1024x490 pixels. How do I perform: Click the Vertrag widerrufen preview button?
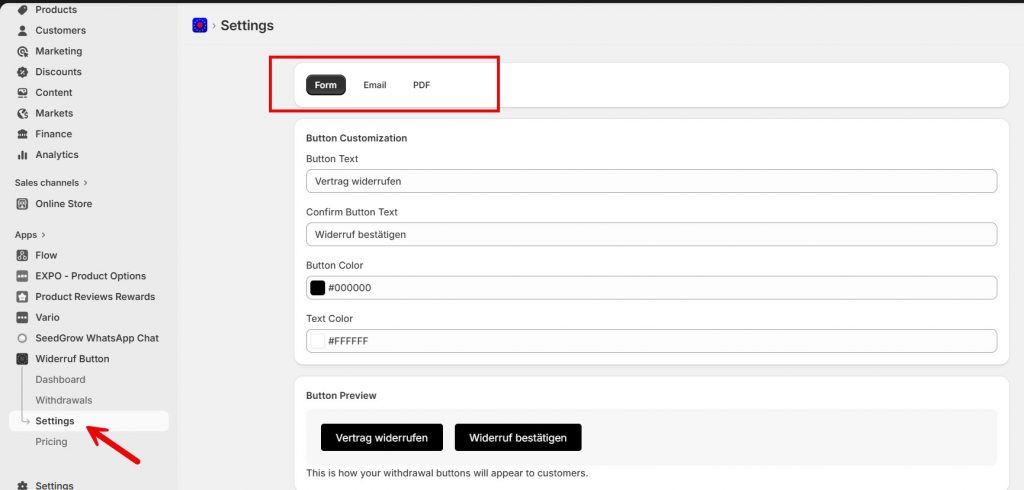(x=381, y=438)
